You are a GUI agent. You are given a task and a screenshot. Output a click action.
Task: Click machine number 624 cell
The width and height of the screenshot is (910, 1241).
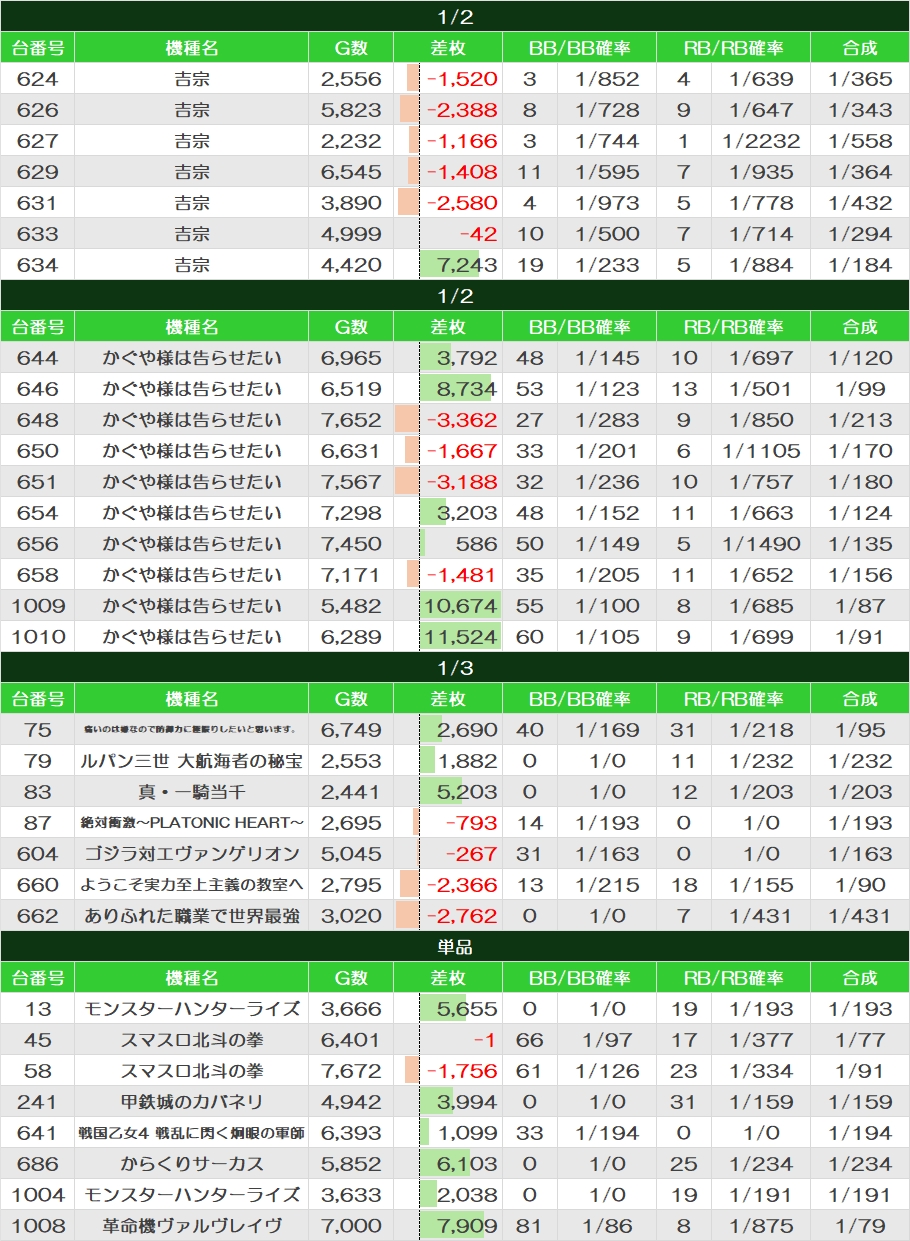(38, 79)
